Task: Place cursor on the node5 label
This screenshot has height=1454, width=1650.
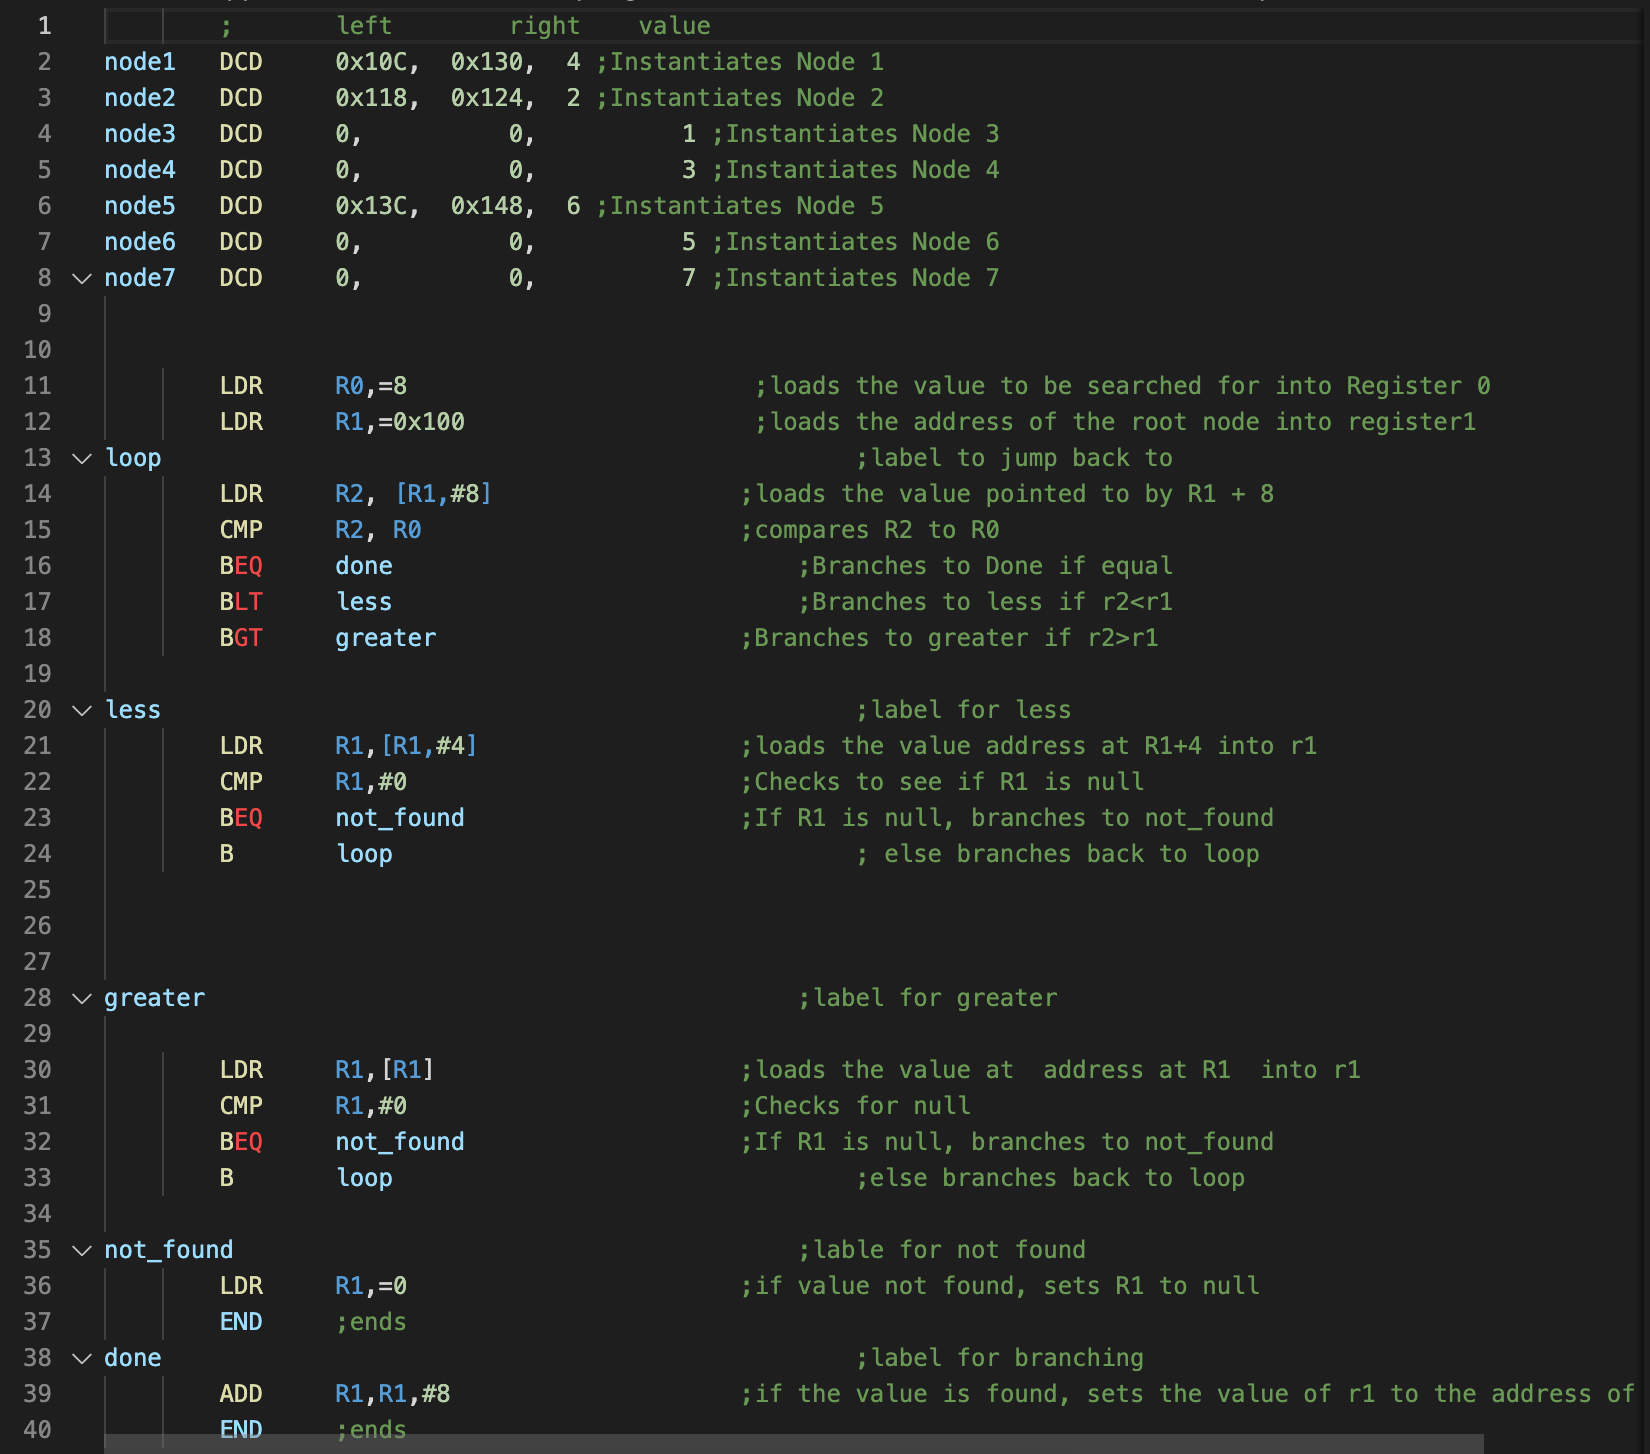Action: coord(140,206)
